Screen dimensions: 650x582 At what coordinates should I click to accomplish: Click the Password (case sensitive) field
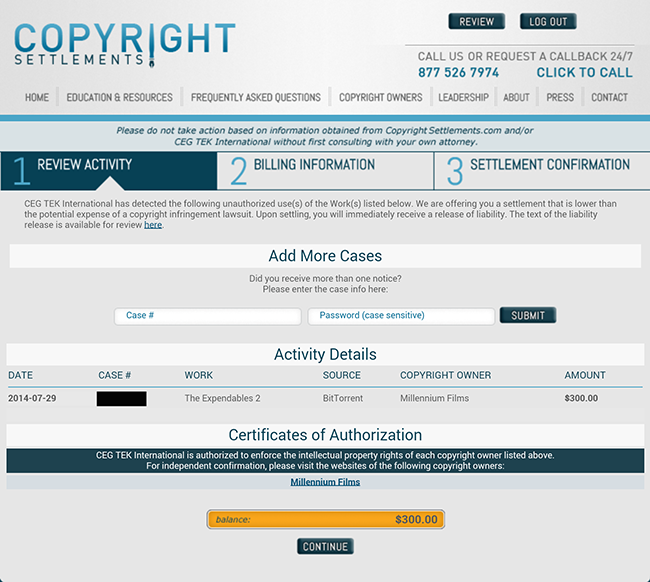pos(401,316)
